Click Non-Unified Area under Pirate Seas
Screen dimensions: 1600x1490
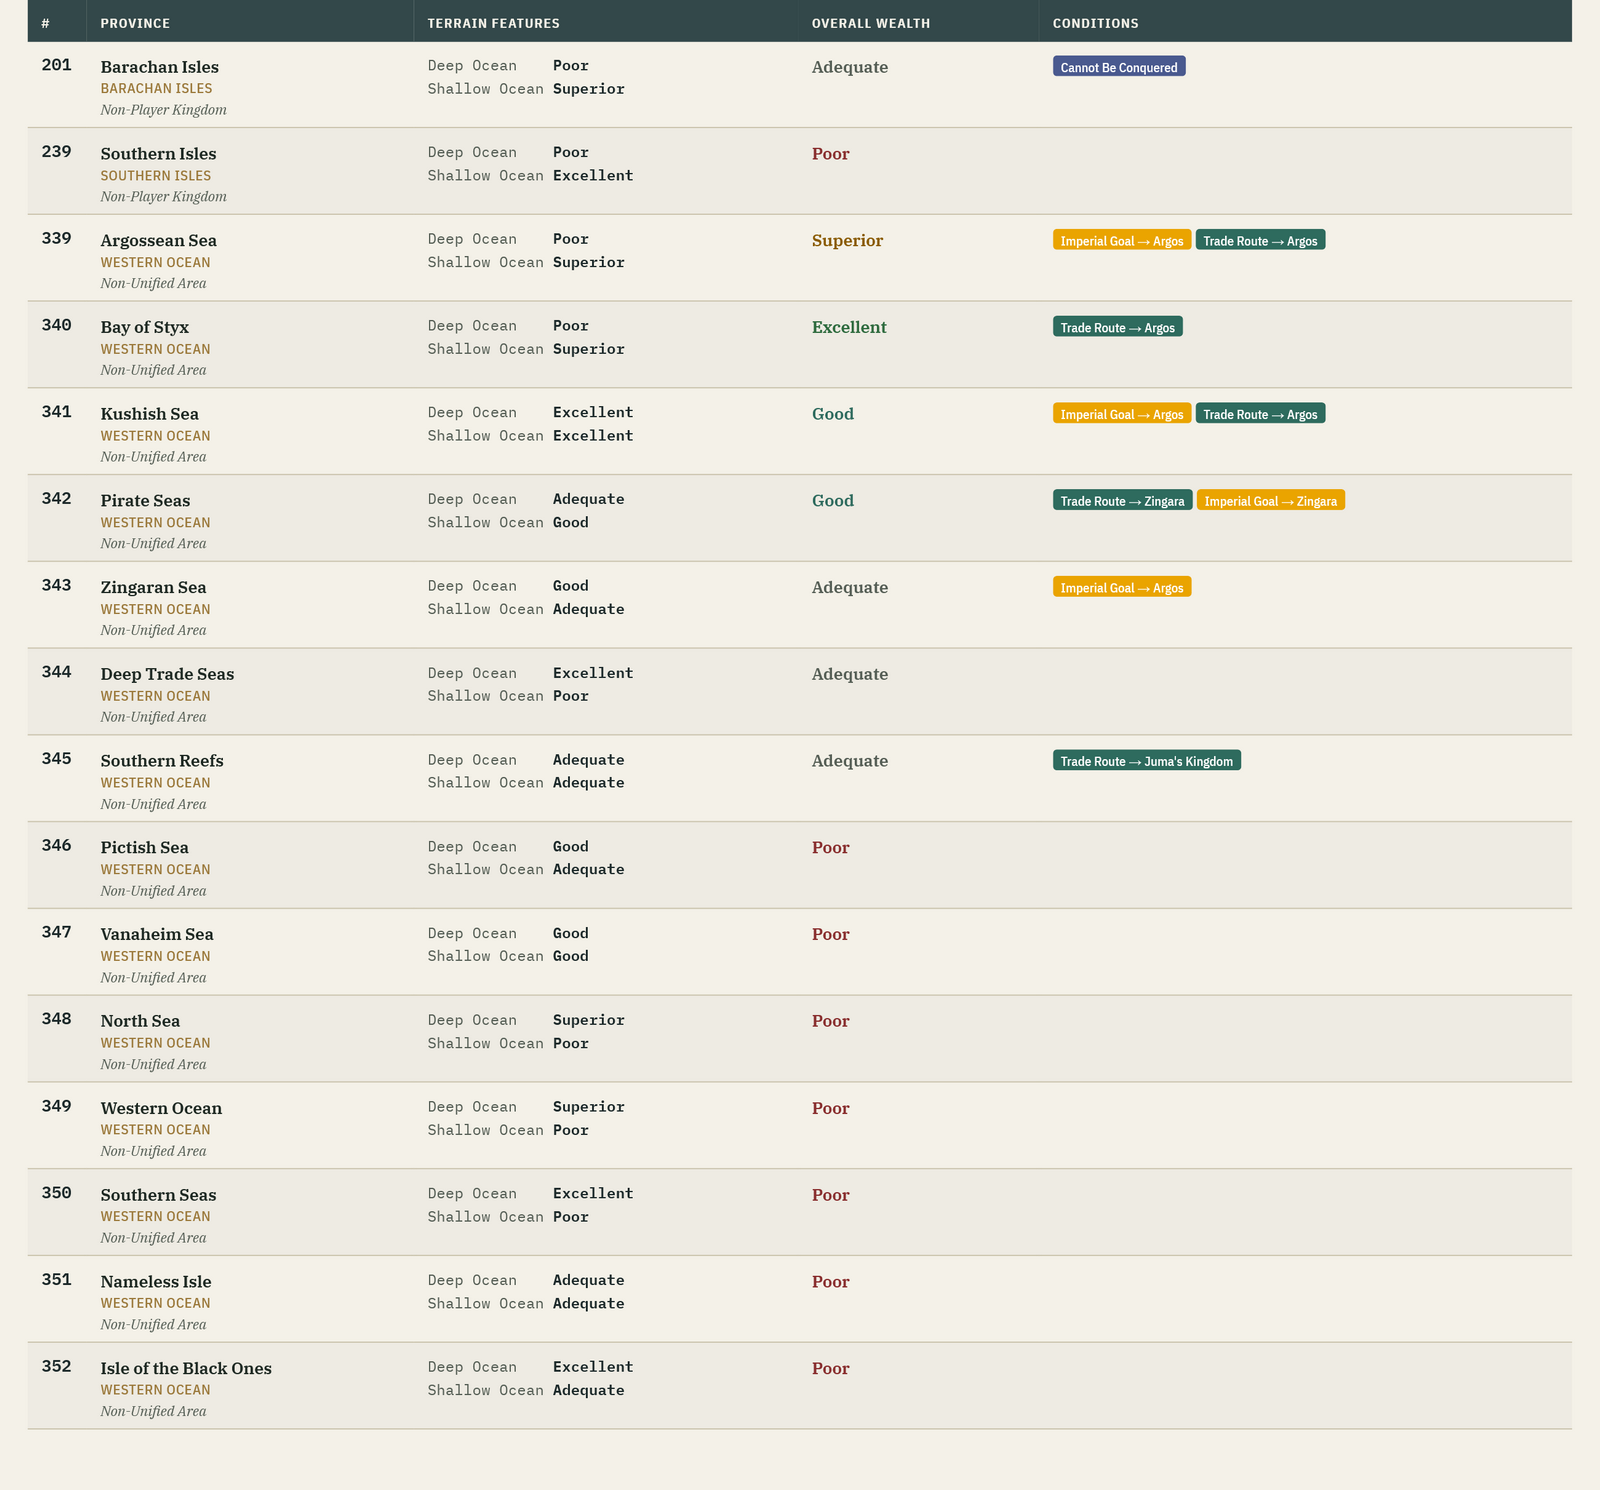click(153, 544)
